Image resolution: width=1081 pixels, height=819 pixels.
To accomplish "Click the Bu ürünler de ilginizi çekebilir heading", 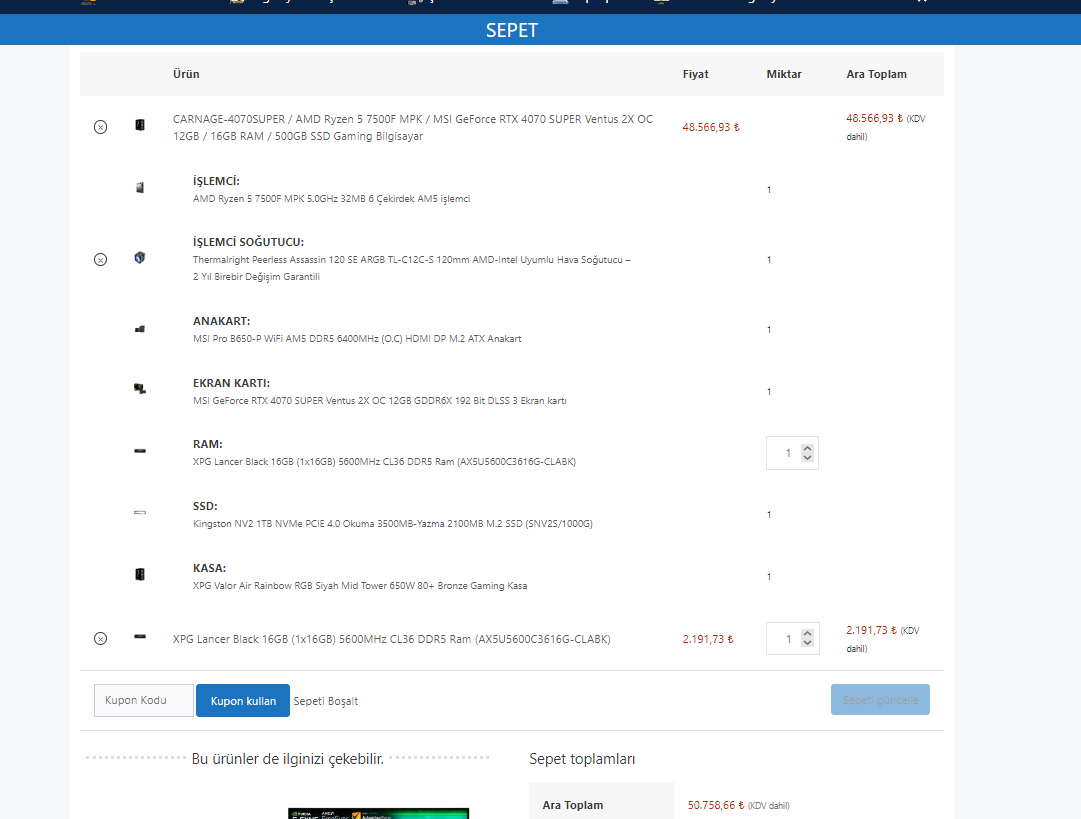I will [287, 759].
